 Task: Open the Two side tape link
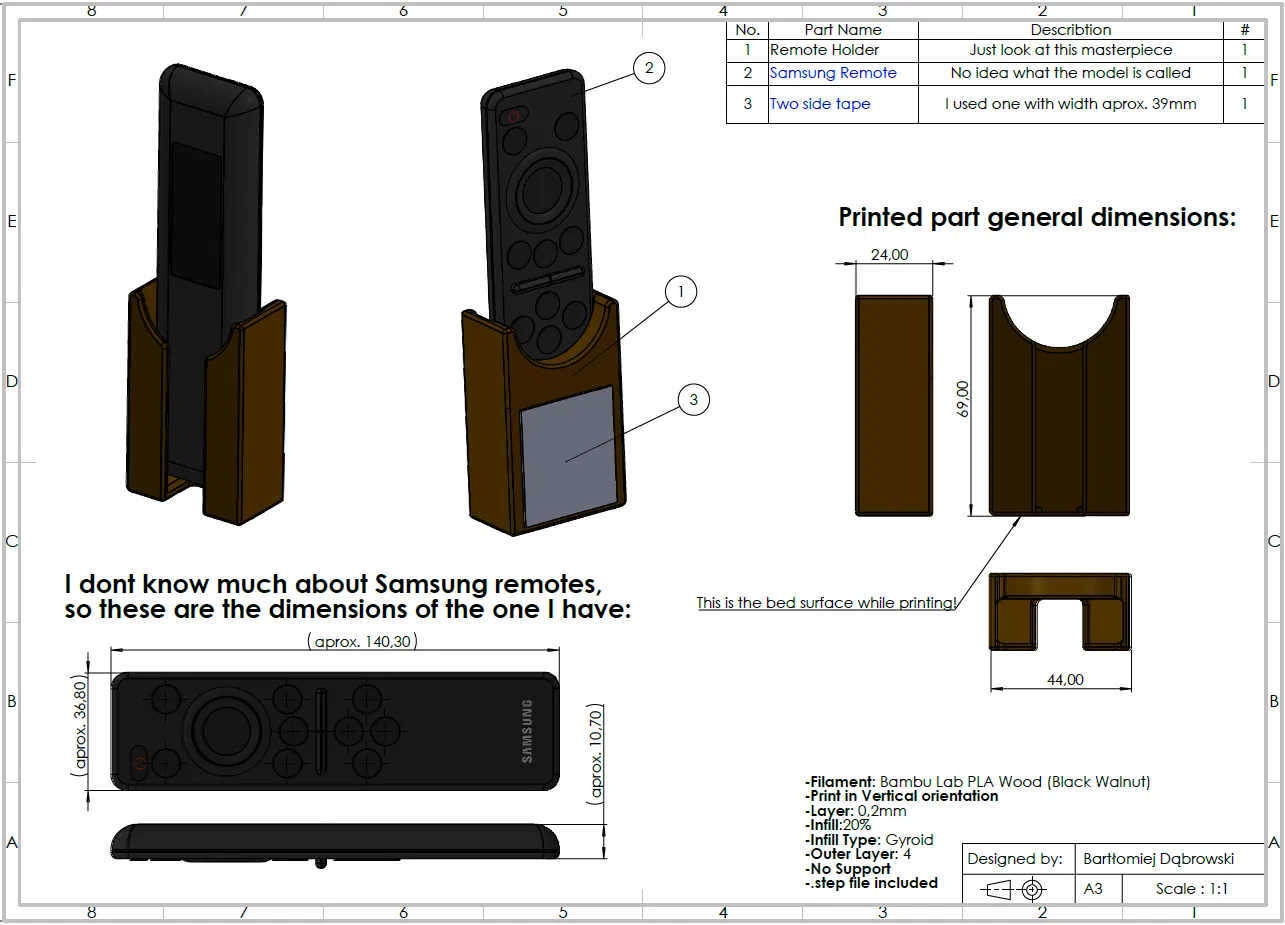pos(820,104)
